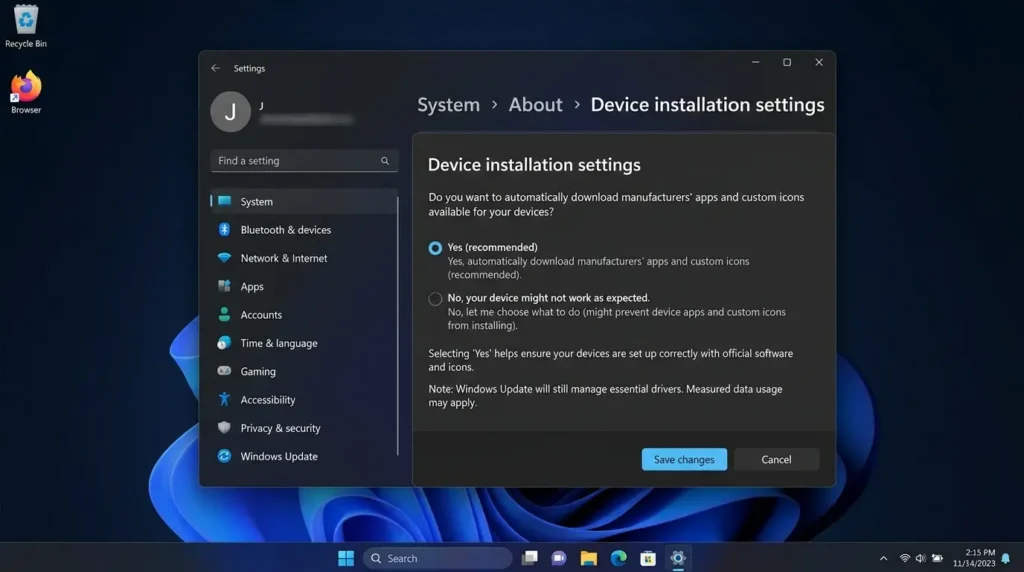Image resolution: width=1024 pixels, height=572 pixels.
Task: Click the magnifier icon in Find a setting
Action: point(385,161)
